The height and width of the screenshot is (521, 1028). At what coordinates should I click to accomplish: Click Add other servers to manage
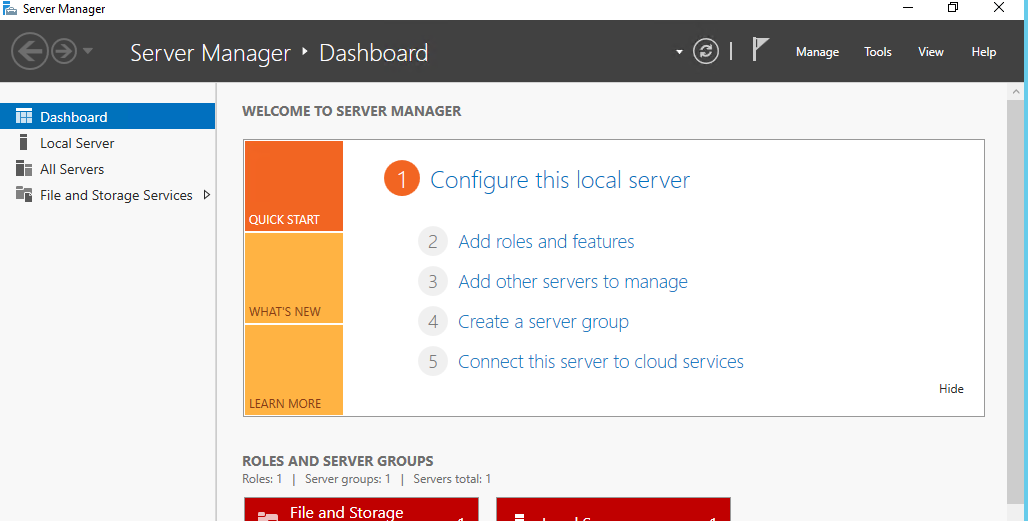573,282
